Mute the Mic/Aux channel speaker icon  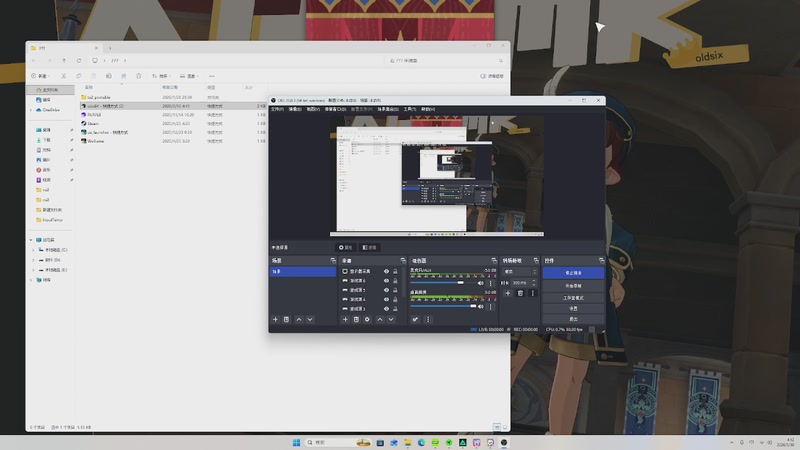coord(481,283)
